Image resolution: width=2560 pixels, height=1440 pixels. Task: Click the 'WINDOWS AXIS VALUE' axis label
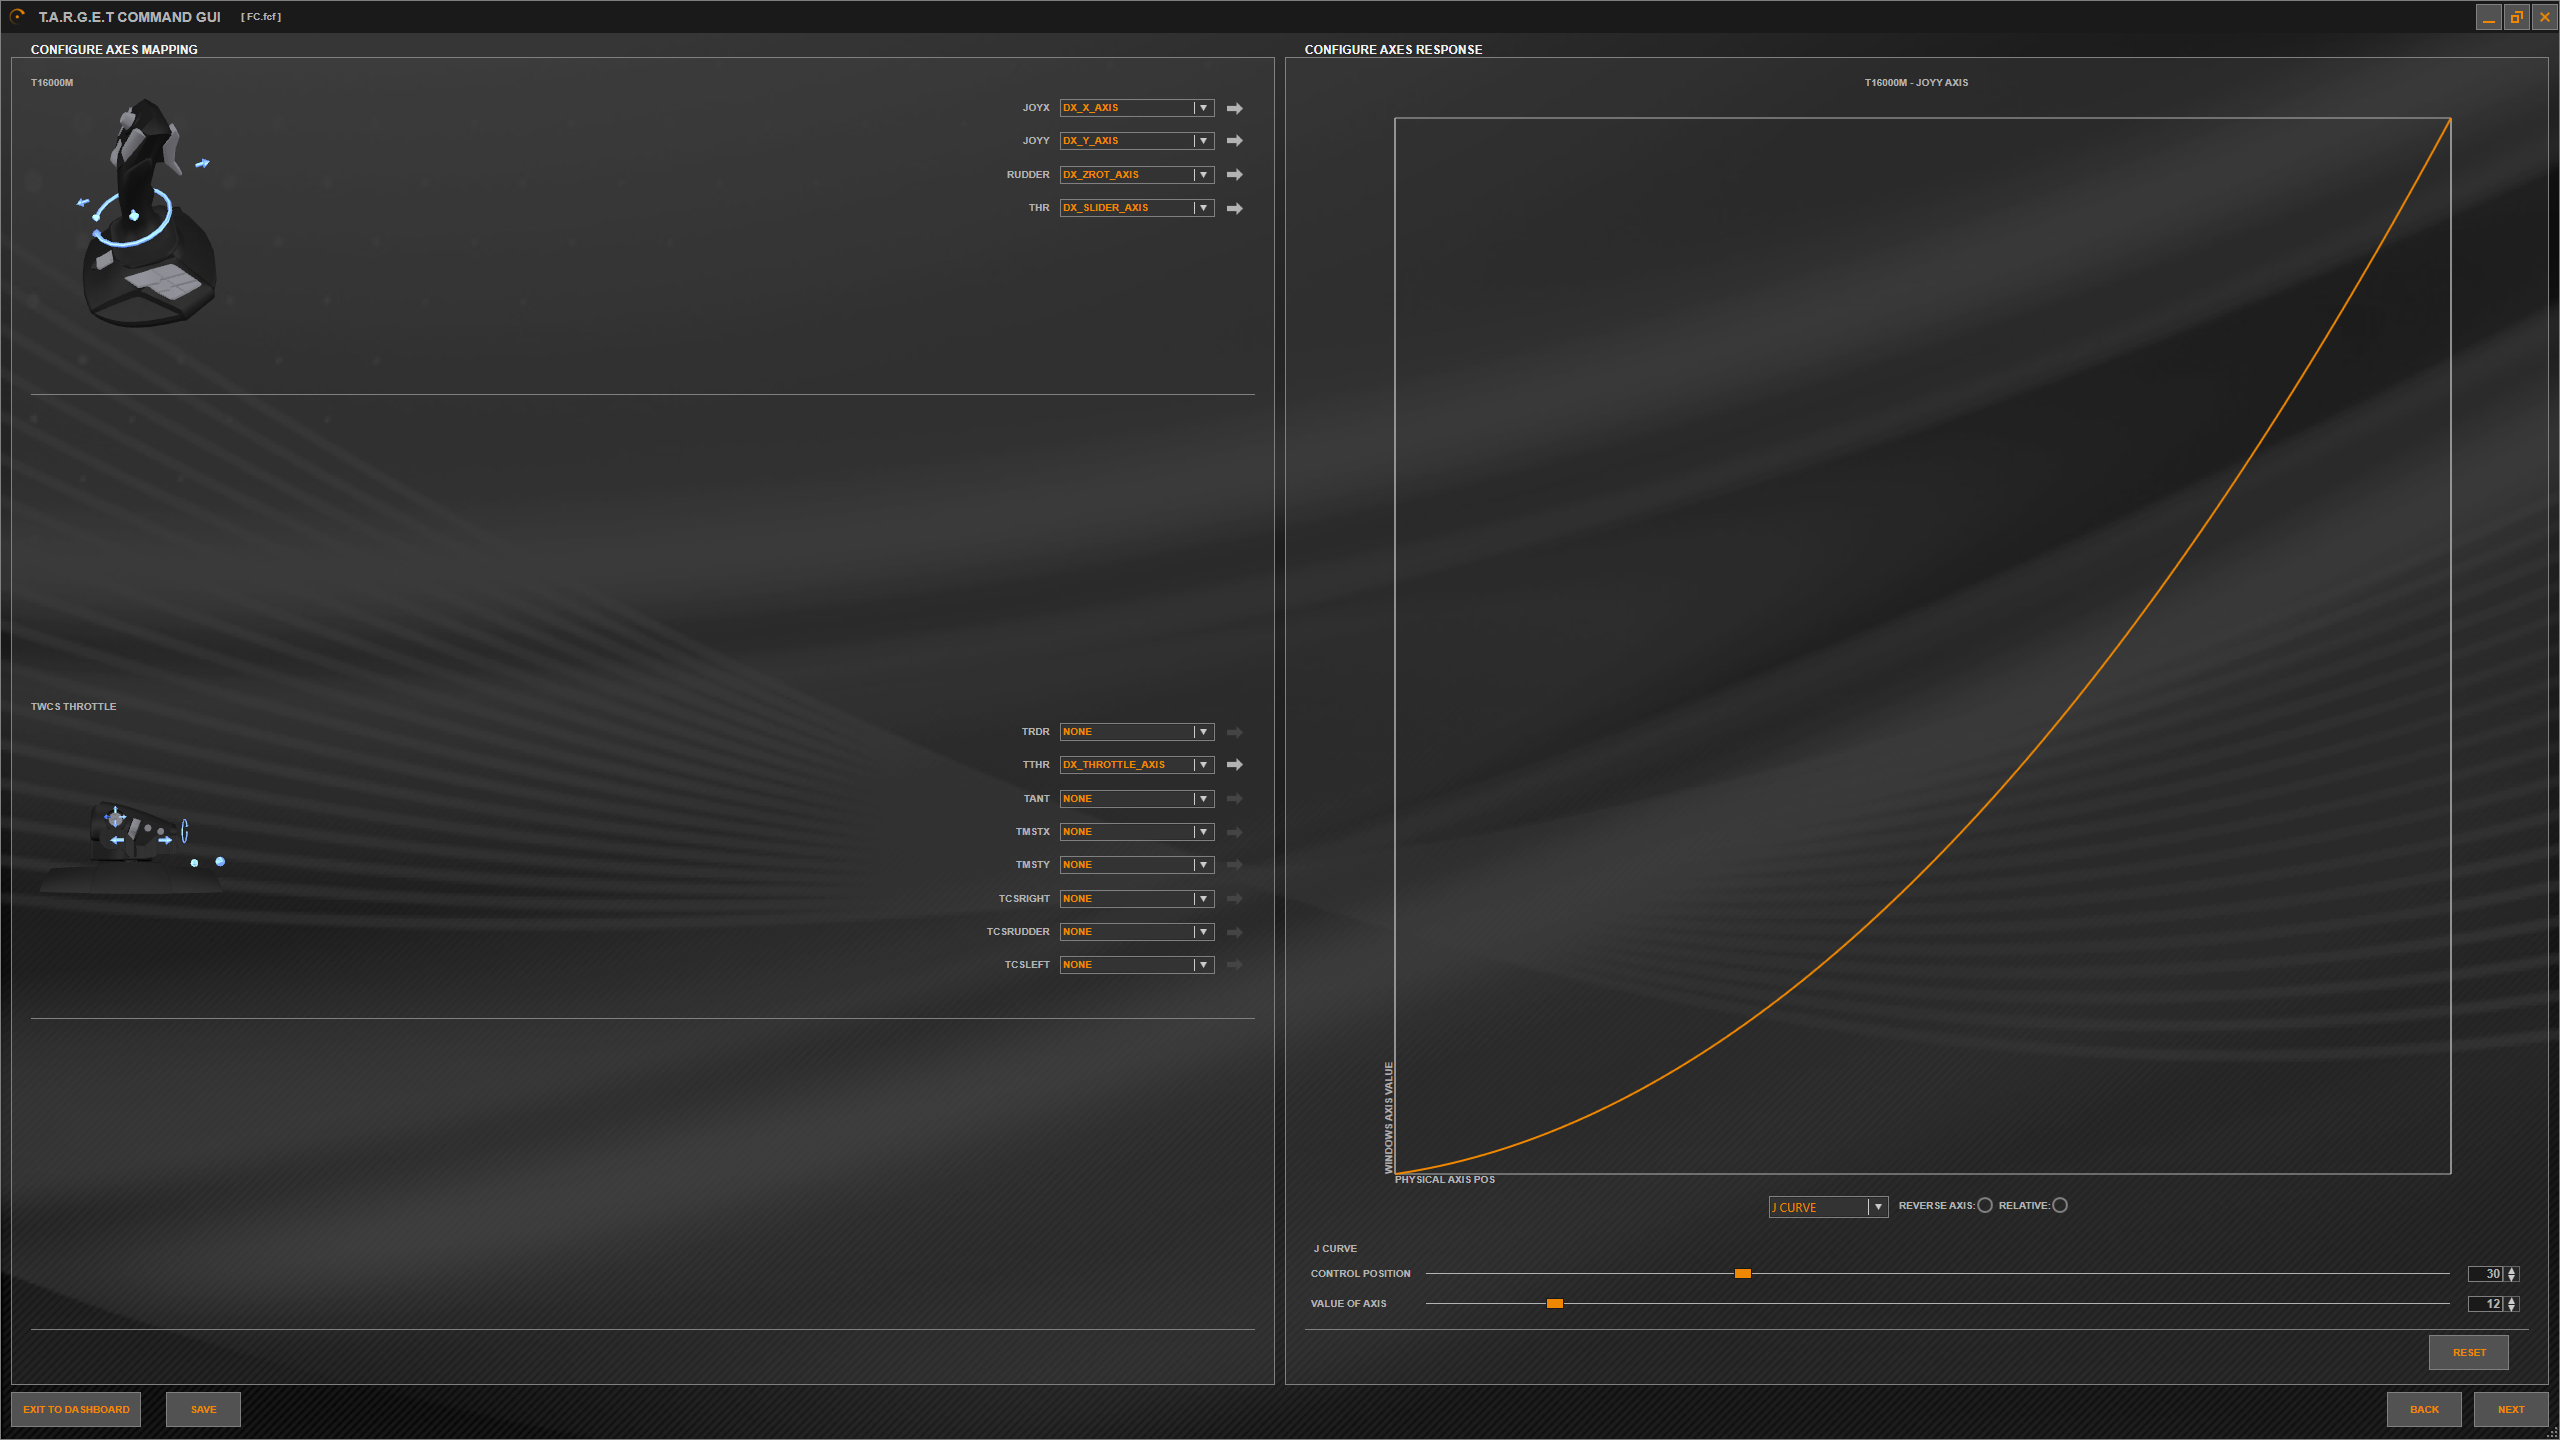1388,1118
